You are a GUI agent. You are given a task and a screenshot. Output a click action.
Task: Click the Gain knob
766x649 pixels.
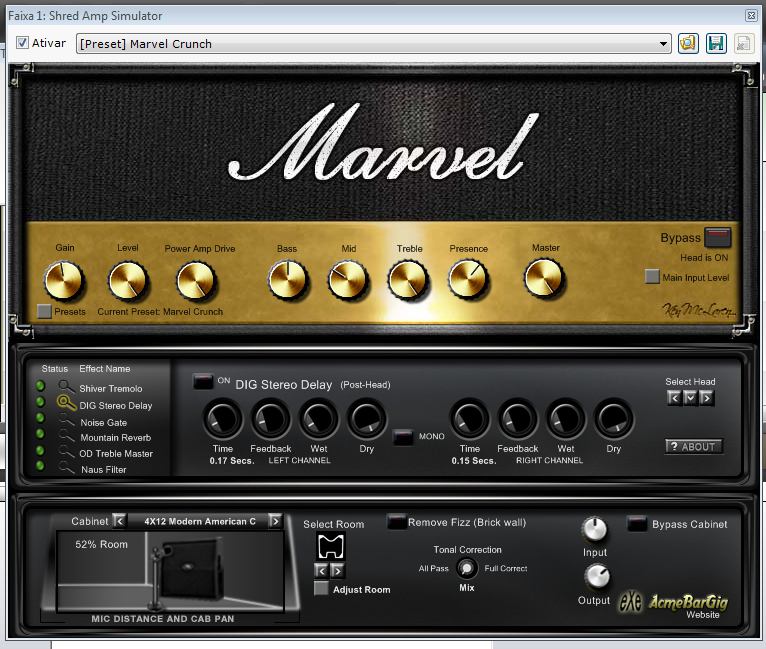(x=64, y=280)
